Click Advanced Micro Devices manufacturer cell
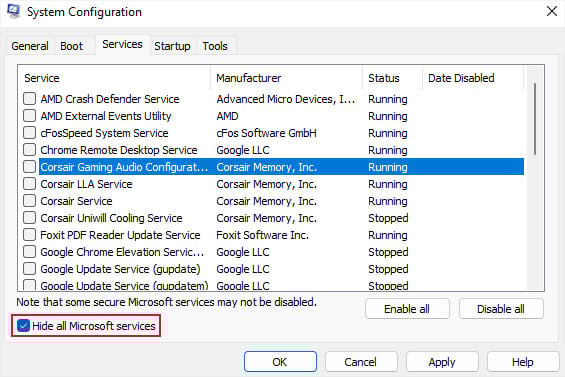The height and width of the screenshot is (377, 565). pyautogui.click(x=286, y=99)
